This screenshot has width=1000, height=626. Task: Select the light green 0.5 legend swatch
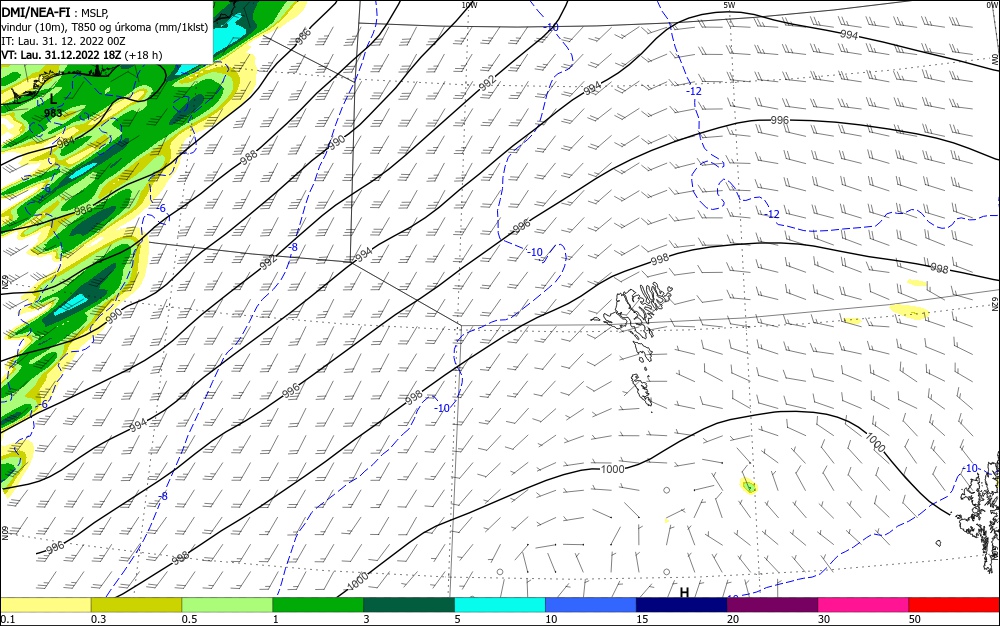coord(227,606)
